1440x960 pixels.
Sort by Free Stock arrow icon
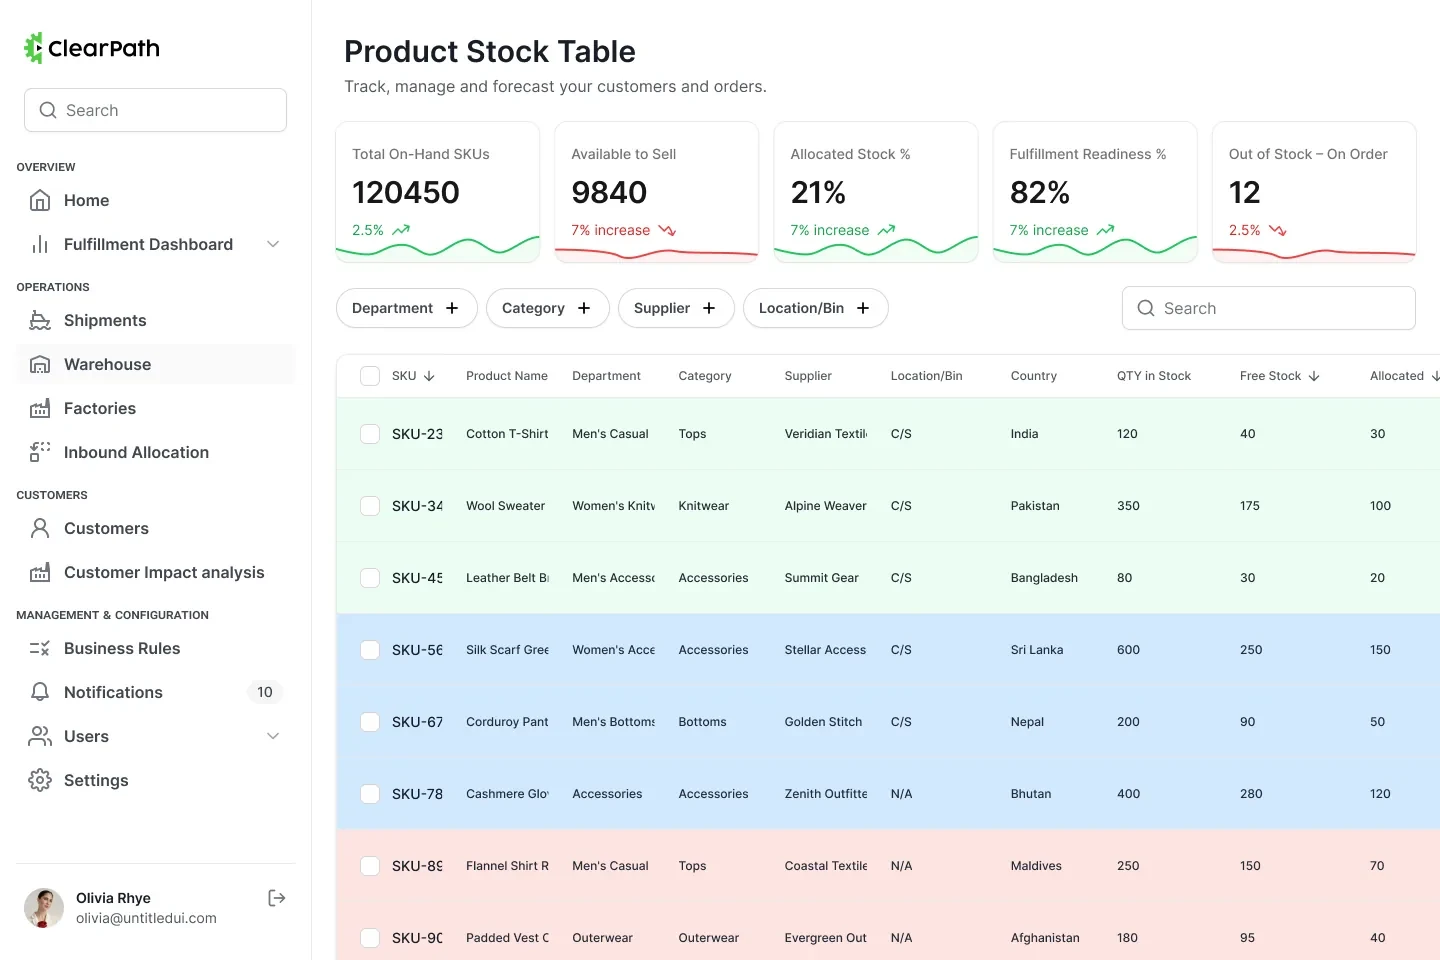[1314, 376]
